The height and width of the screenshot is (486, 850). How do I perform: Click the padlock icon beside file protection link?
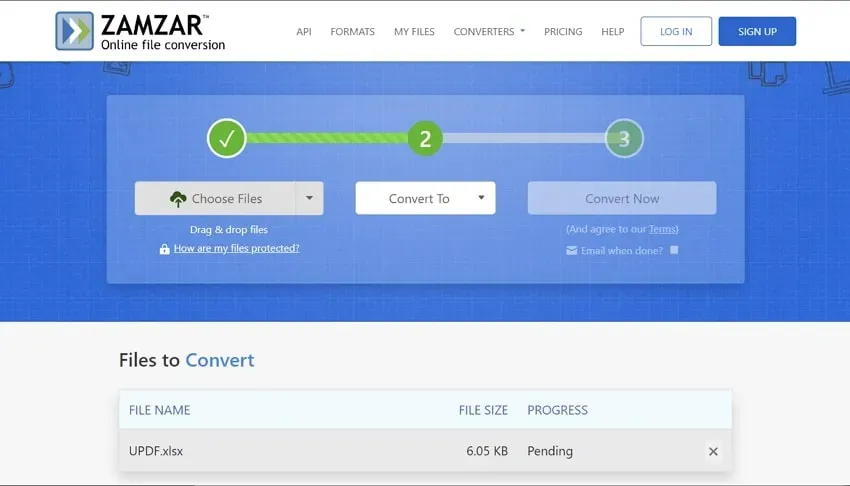click(165, 249)
